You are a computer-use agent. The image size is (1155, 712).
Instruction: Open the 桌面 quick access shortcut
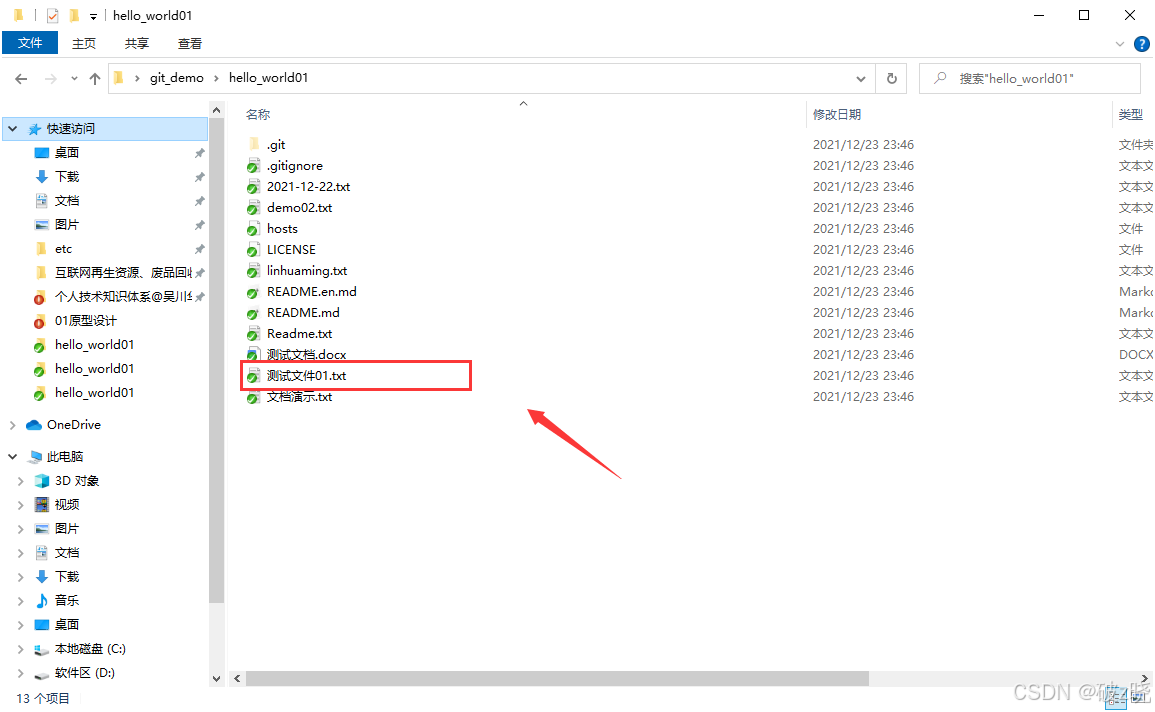pyautogui.click(x=66, y=152)
